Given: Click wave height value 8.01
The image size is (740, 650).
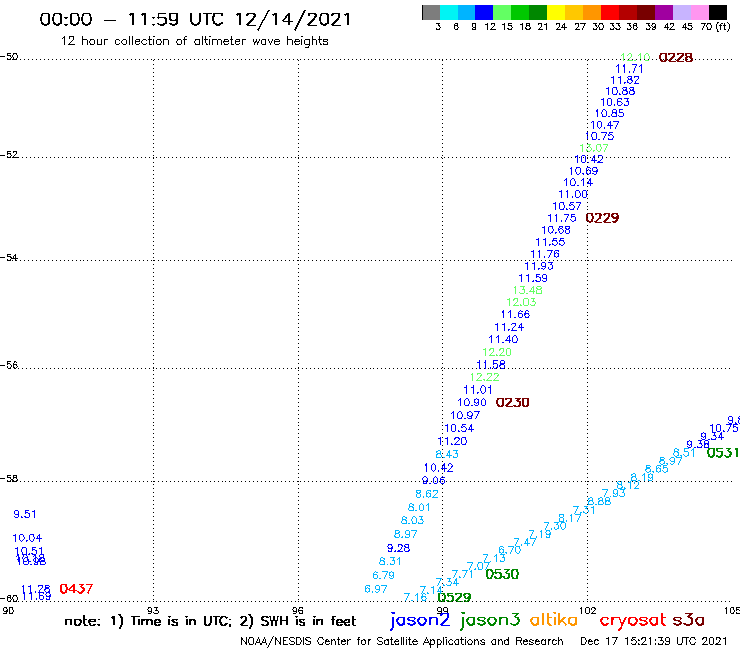Looking at the screenshot, I should 419,508.
